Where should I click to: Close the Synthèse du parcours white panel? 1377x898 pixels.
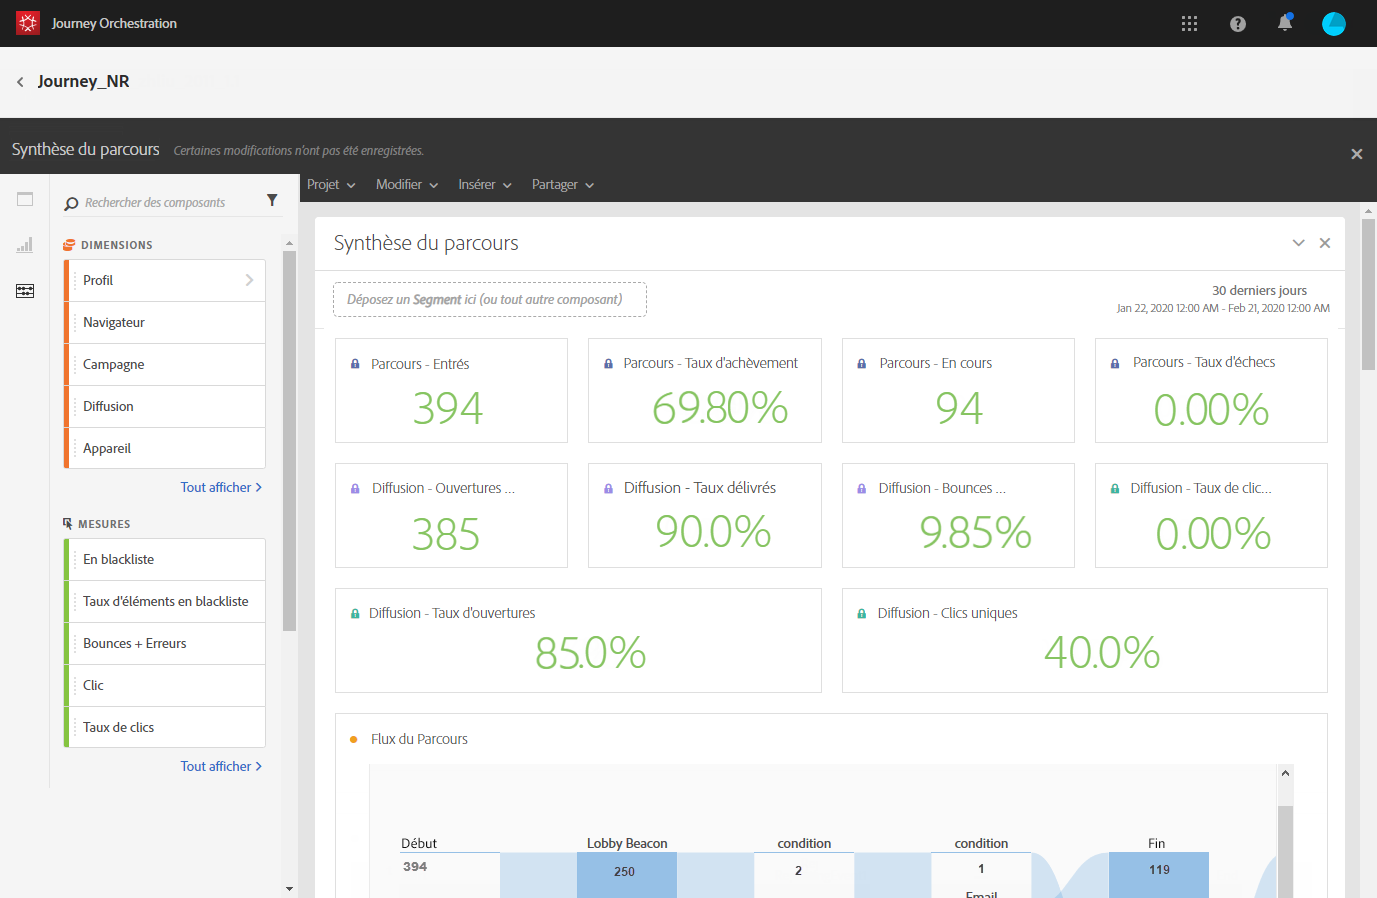click(1325, 243)
